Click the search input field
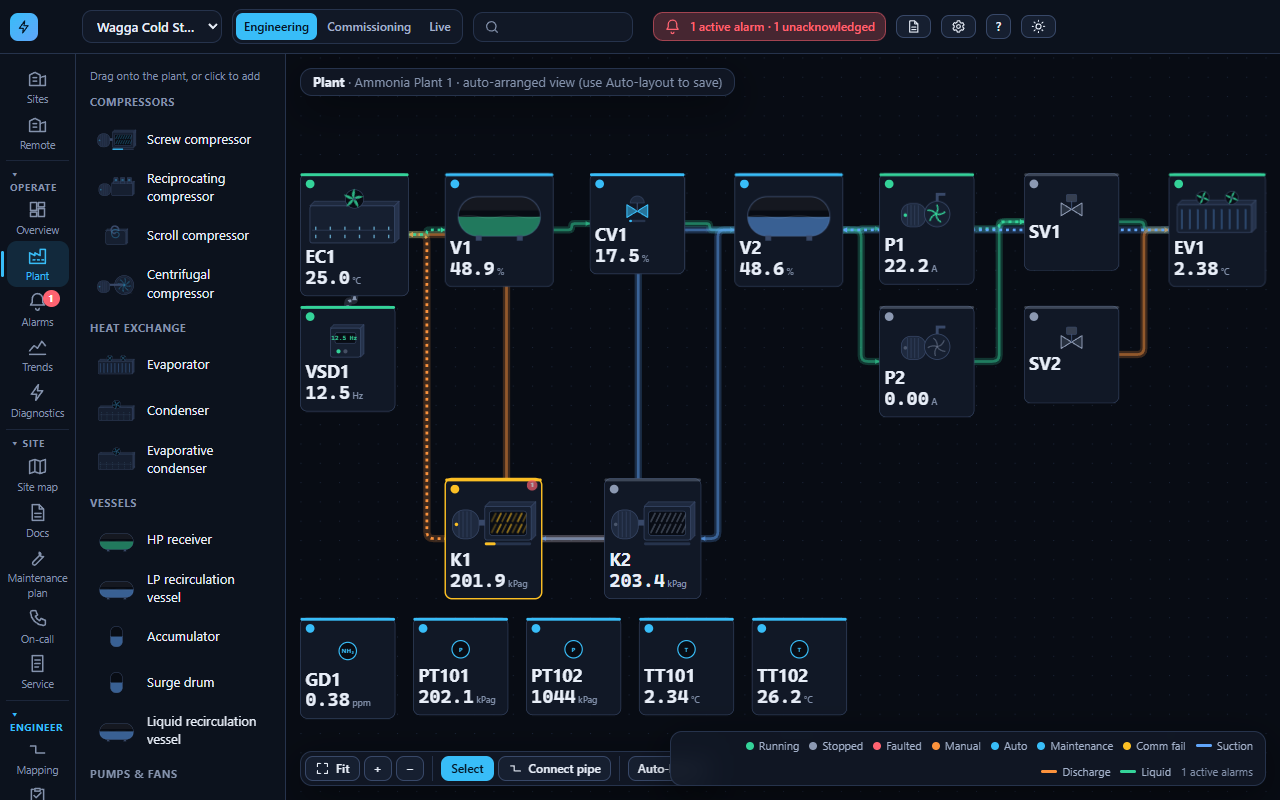Viewport: 1280px width, 800px height. pyautogui.click(x=553, y=27)
